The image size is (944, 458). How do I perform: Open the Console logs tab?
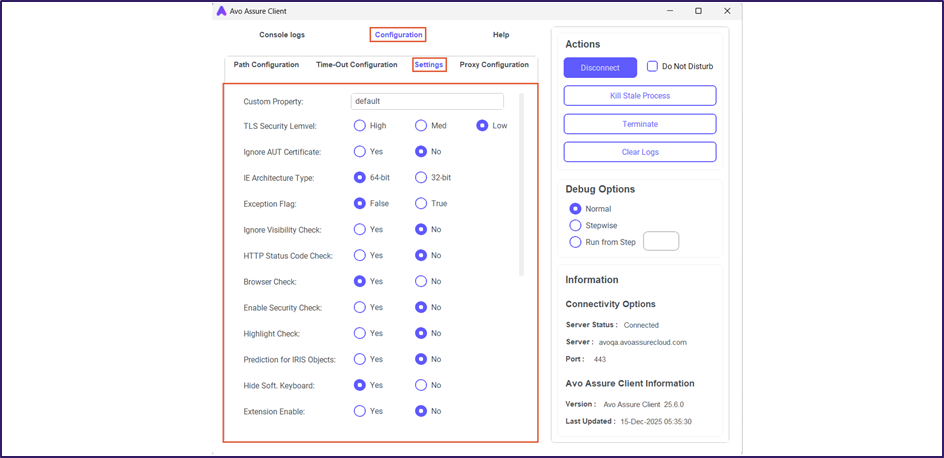(x=282, y=35)
